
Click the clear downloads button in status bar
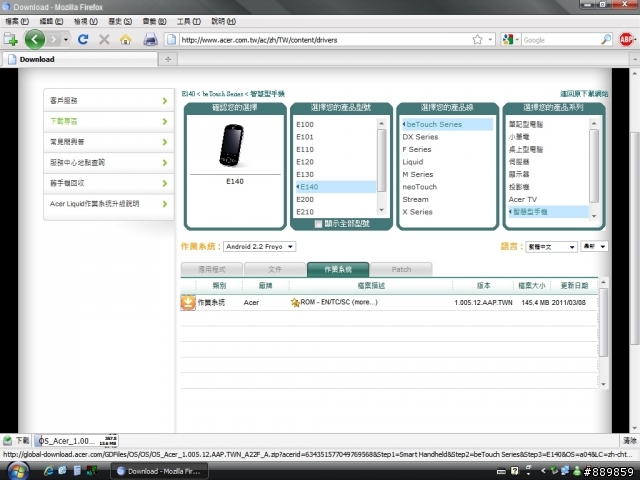point(629,440)
